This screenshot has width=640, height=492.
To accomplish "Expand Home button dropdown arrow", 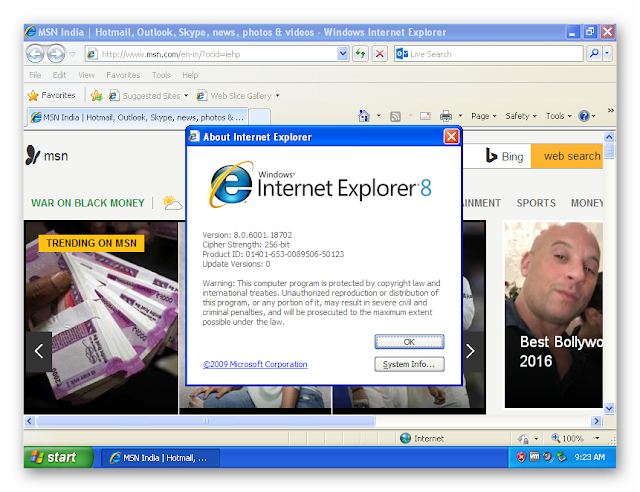I will (378, 116).
